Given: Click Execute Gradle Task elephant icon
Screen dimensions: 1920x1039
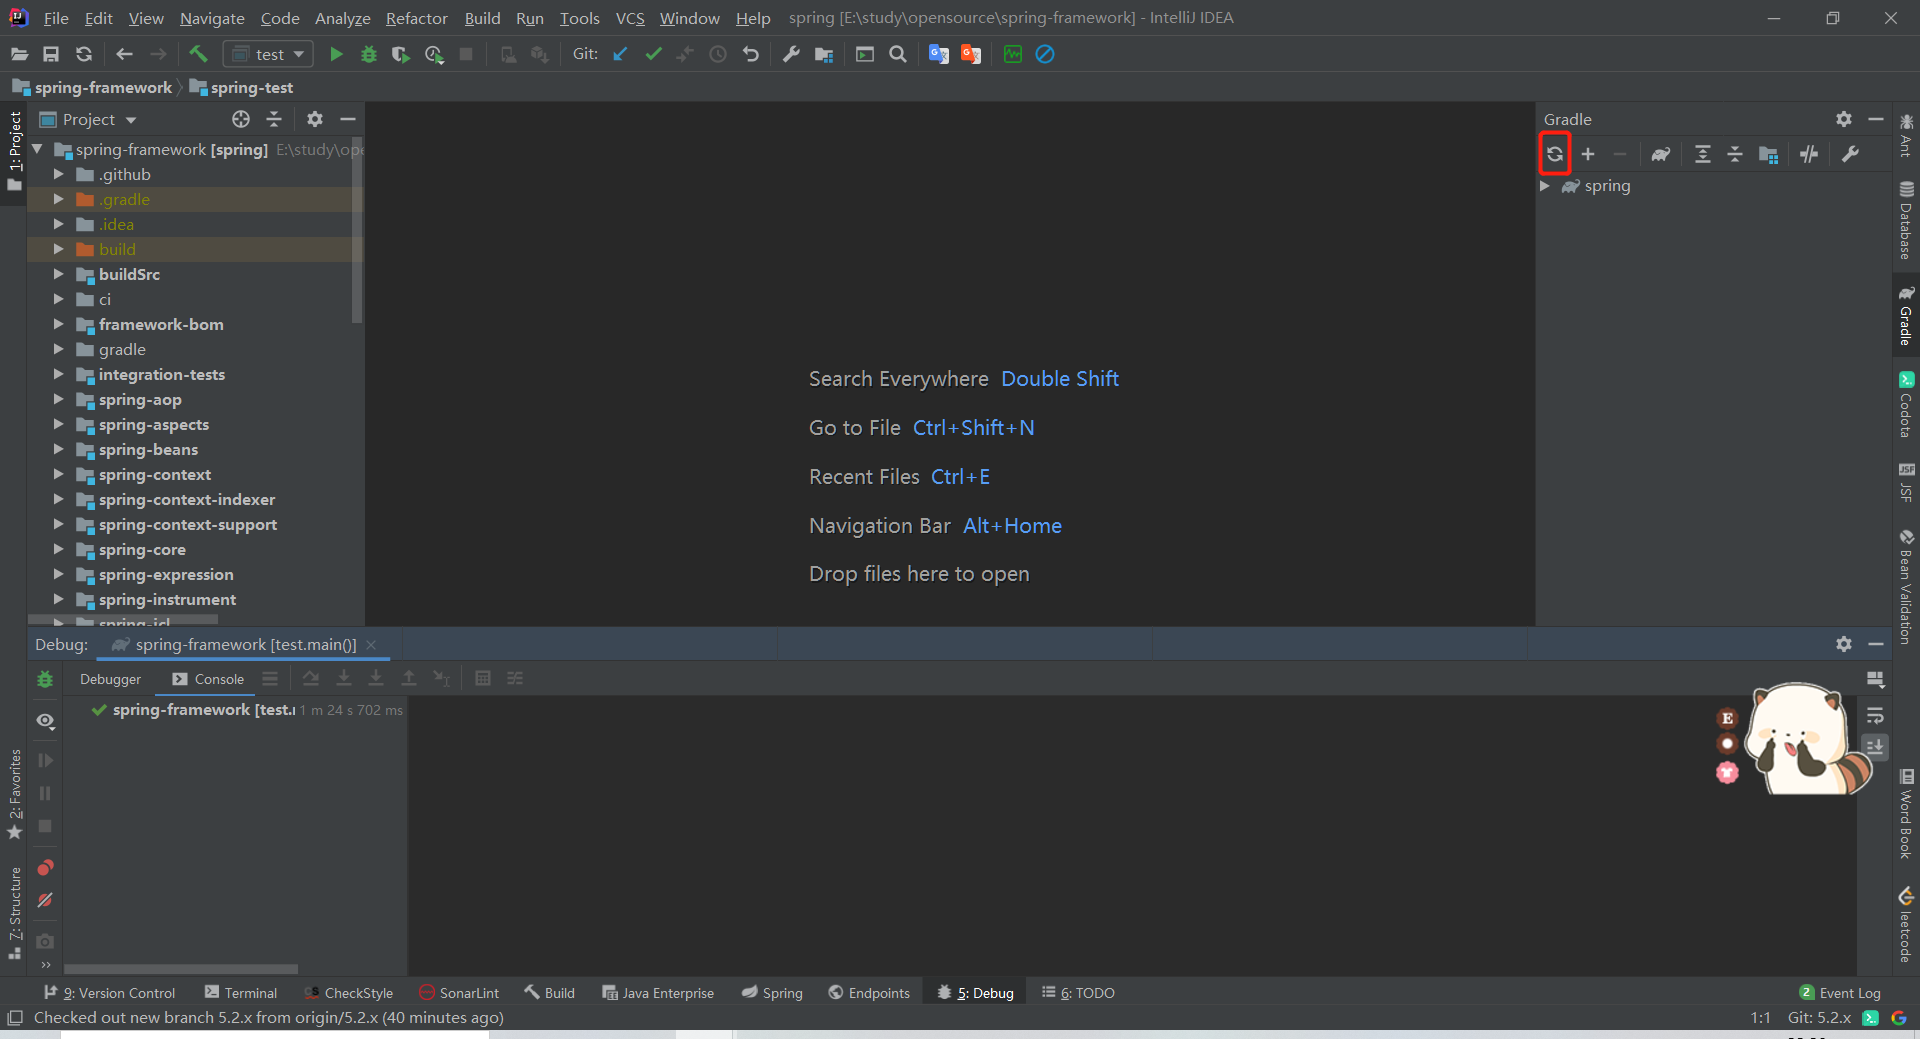Looking at the screenshot, I should (1661, 154).
